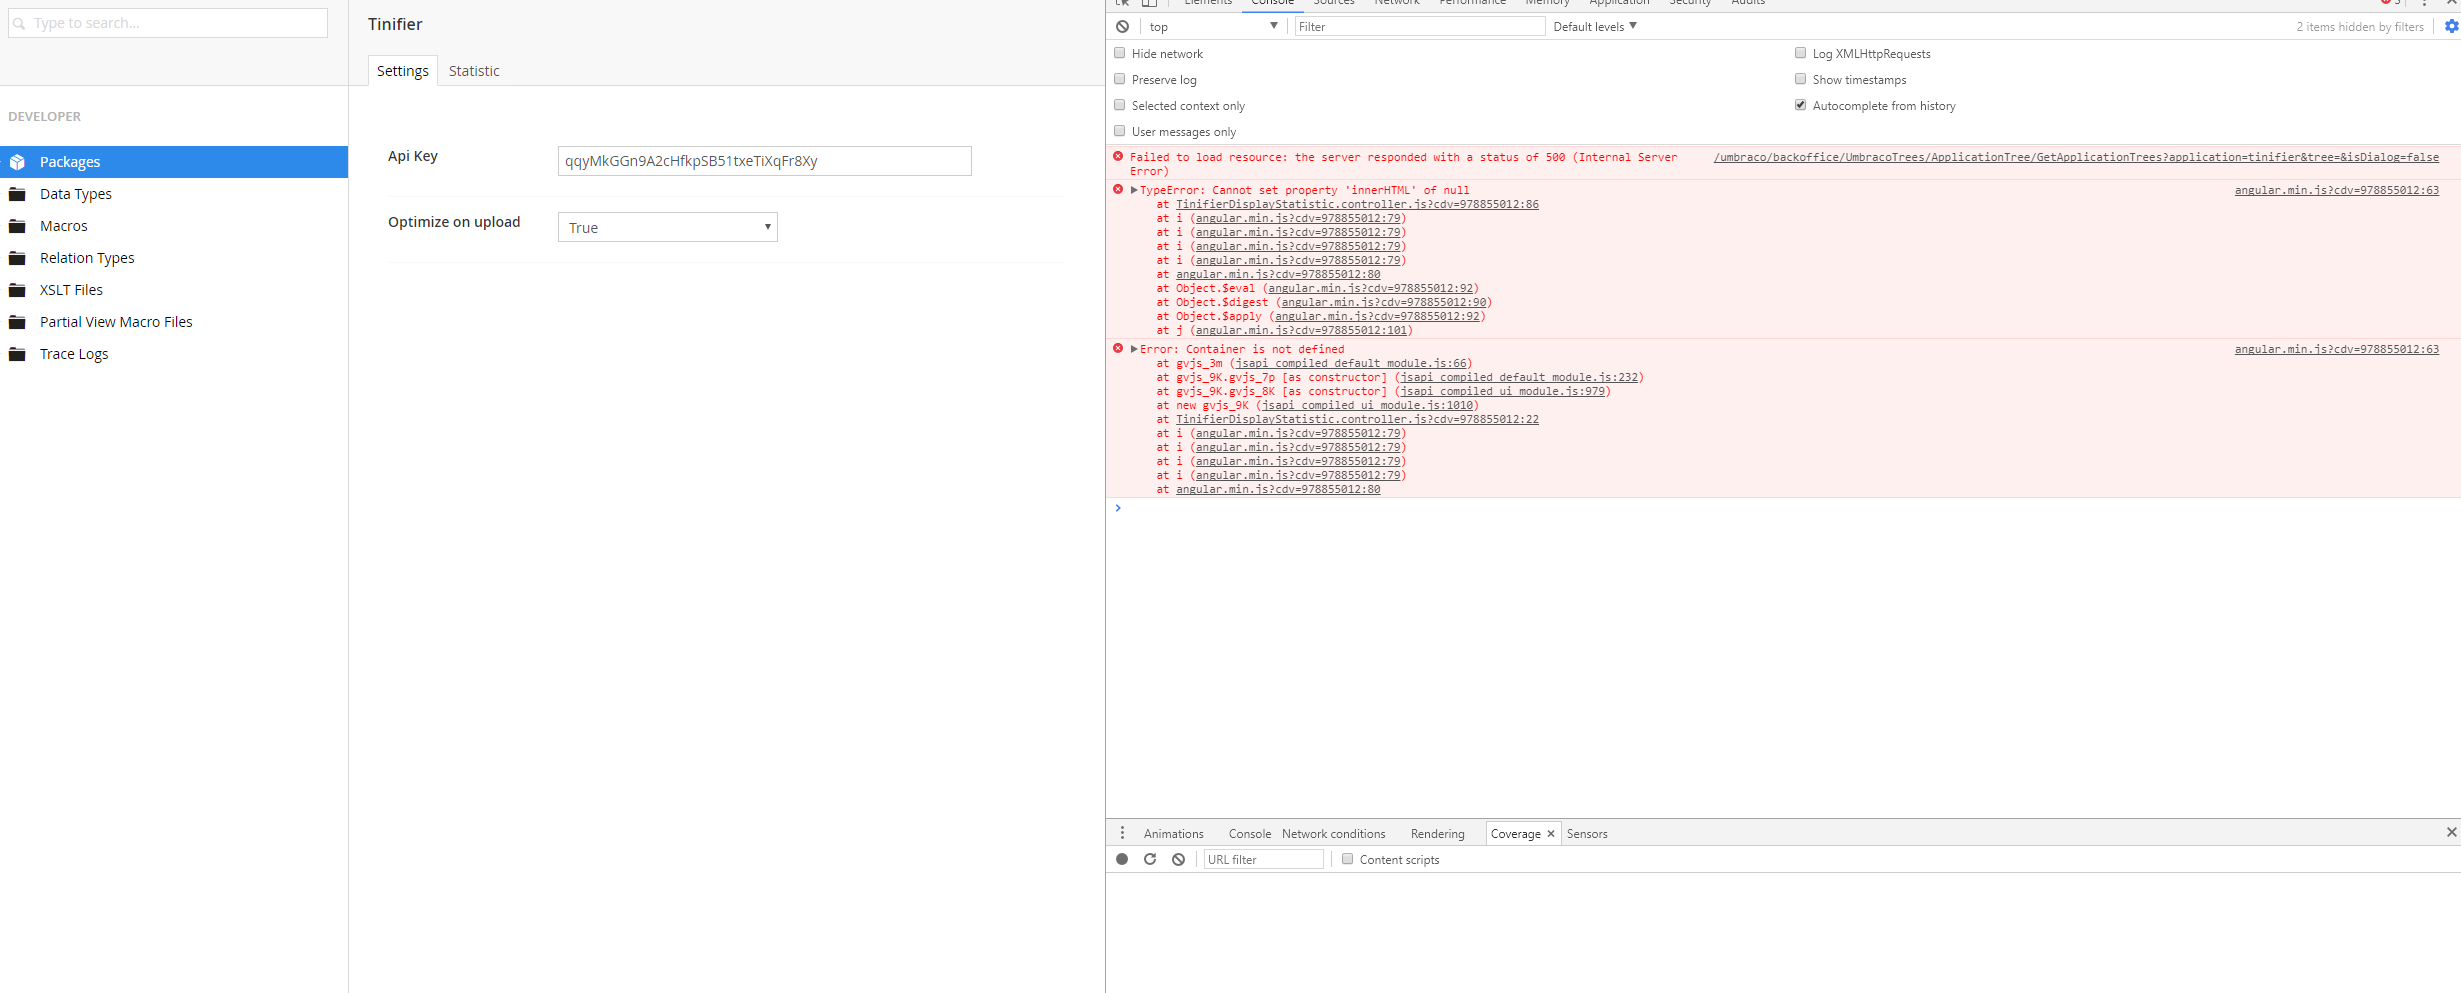Viewport: 2461px width, 993px height.
Task: Uncheck Autocomplete from history
Action: 1800,105
